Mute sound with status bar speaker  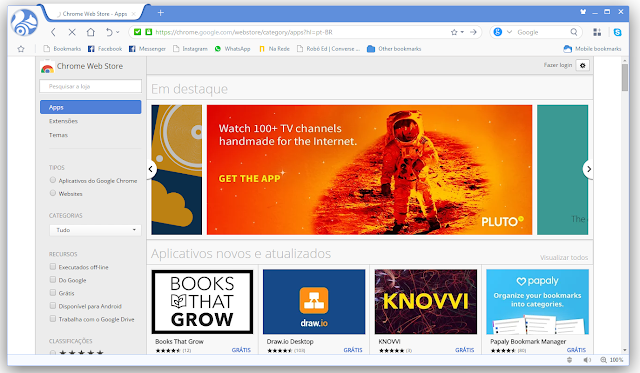pyautogui.click(x=587, y=360)
